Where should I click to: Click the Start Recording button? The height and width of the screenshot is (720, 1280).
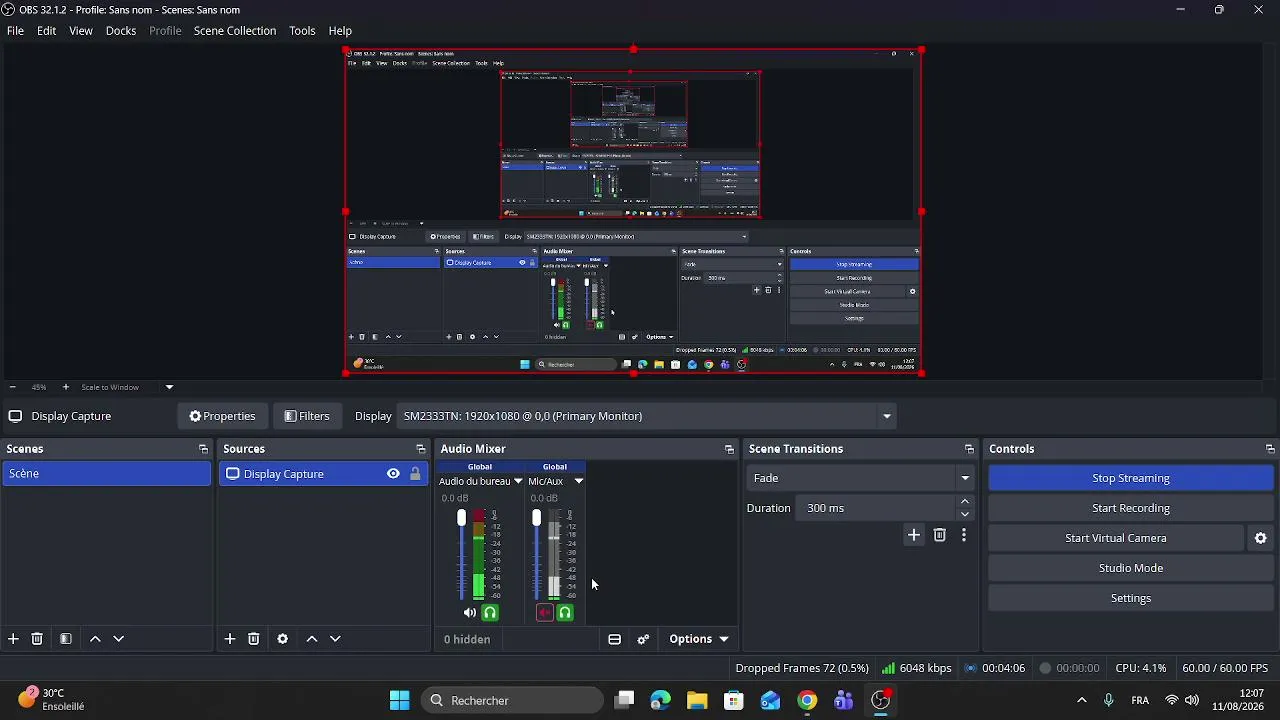click(x=1131, y=508)
